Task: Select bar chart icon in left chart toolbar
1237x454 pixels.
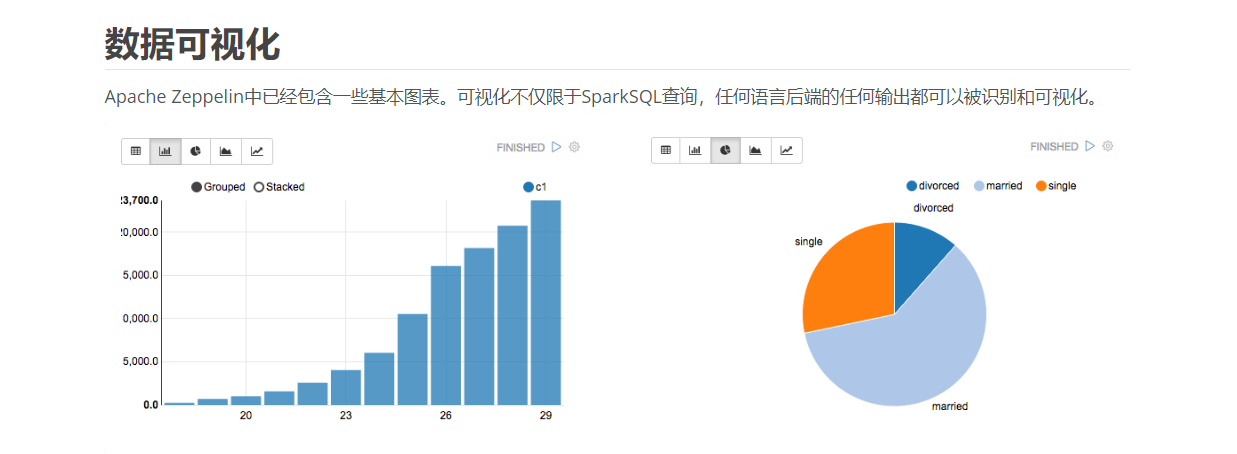Action: point(166,151)
